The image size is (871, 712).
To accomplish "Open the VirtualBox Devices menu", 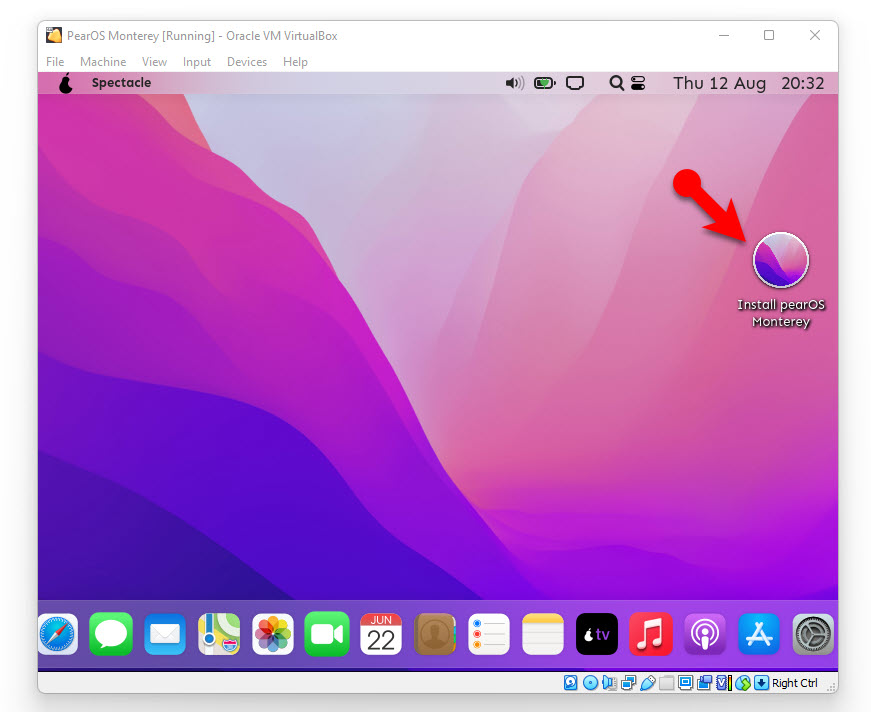I will (247, 62).
